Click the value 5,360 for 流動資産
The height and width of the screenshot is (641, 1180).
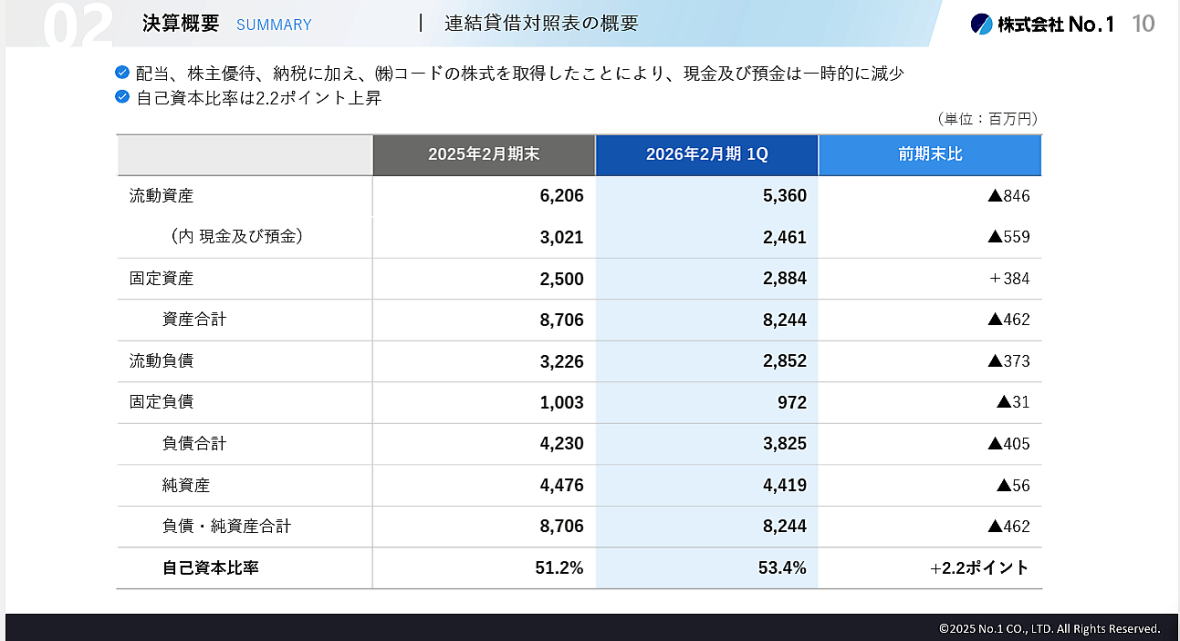[x=784, y=196]
